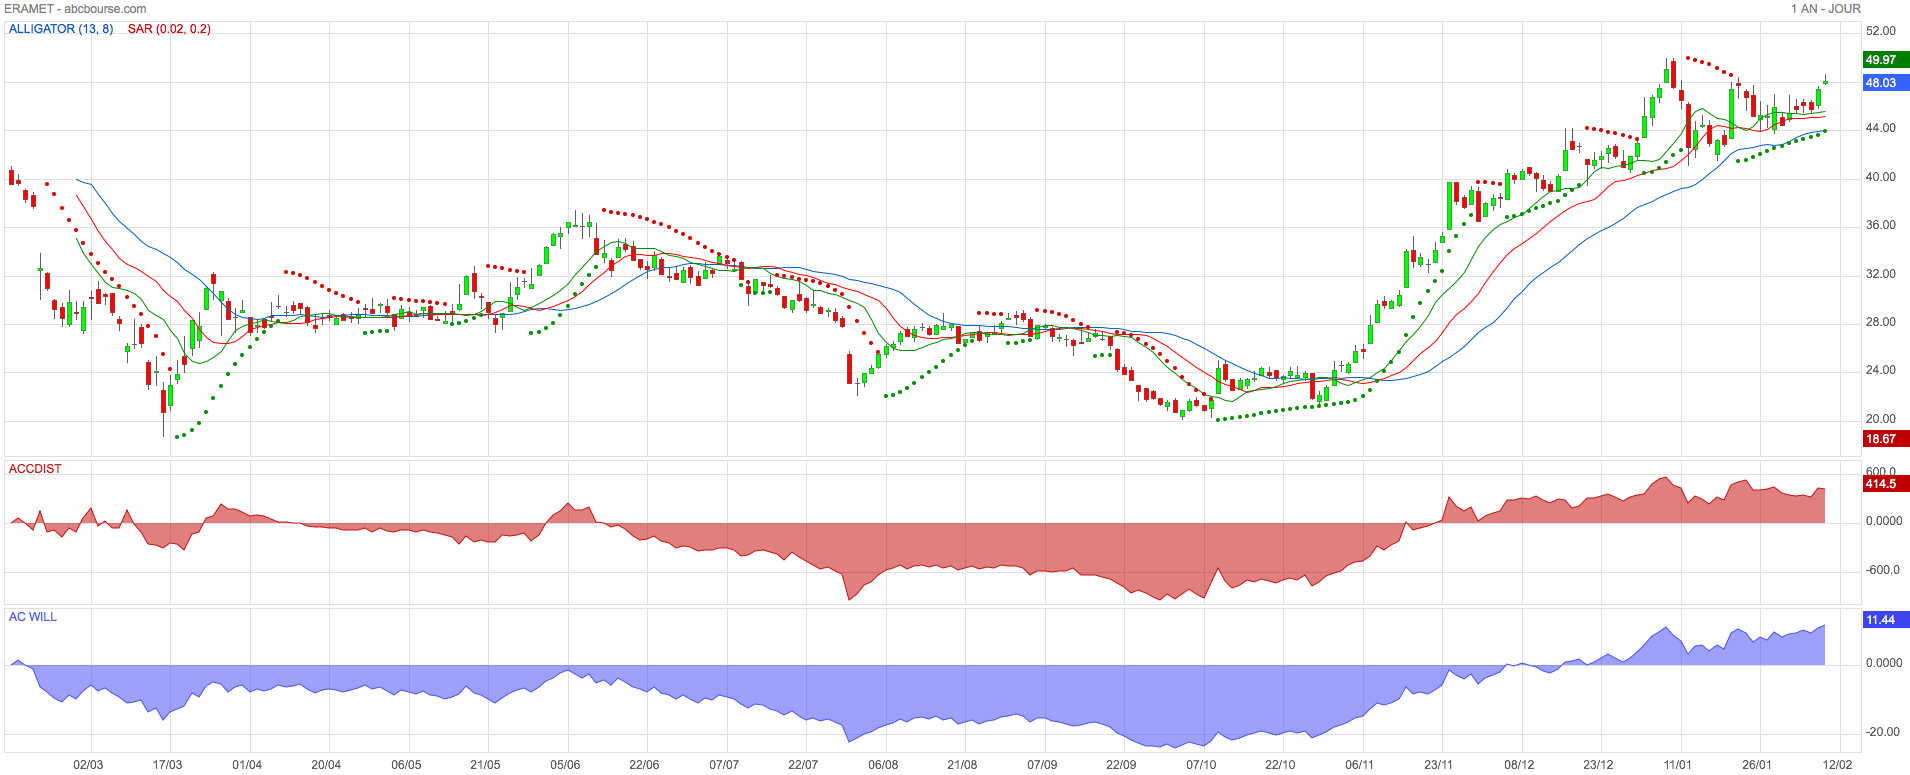Click the ACCDIST panel label
The image size is (1910, 775).
(x=35, y=469)
